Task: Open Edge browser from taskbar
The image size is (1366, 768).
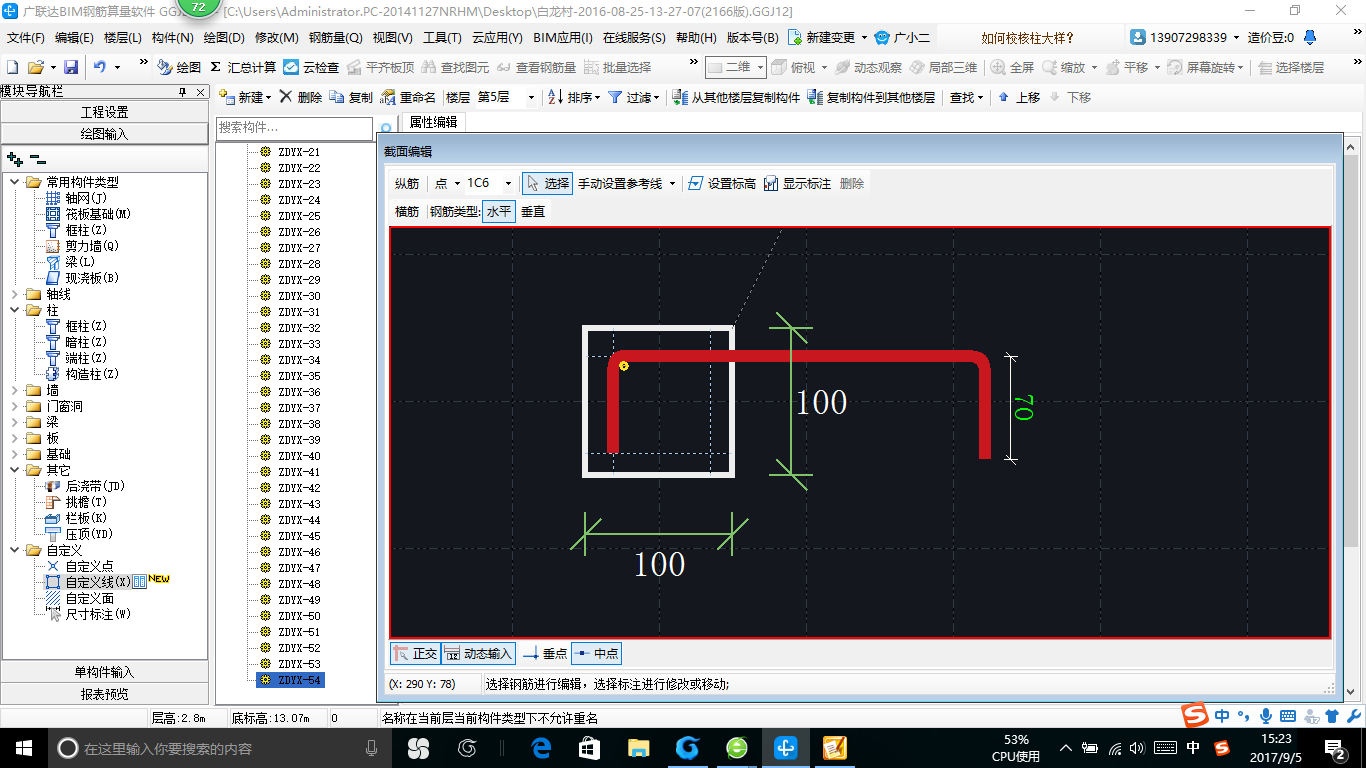Action: pos(541,747)
